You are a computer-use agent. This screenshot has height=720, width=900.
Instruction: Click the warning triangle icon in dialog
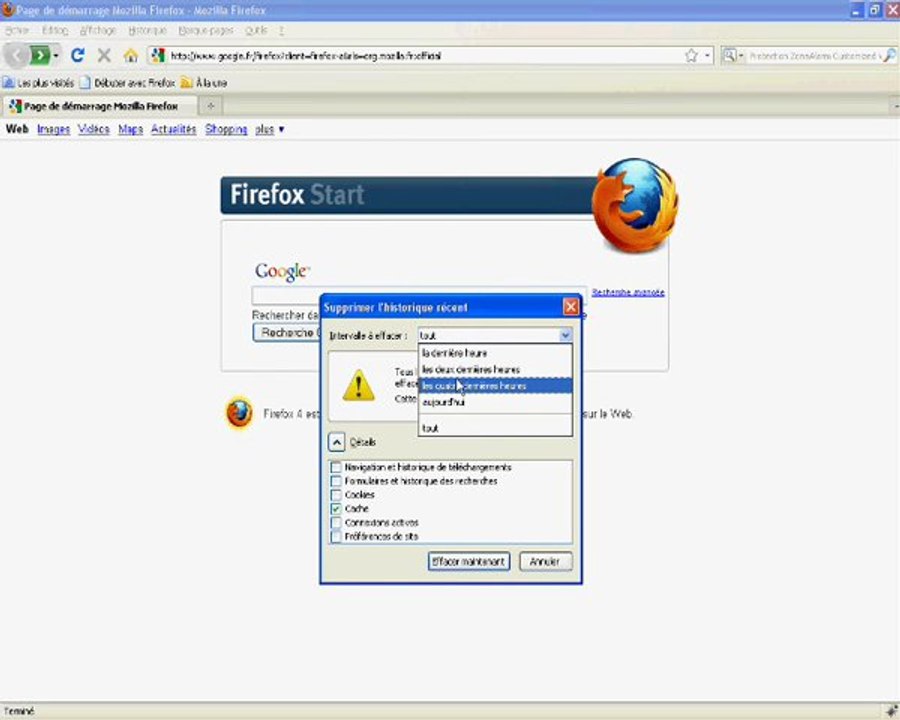pyautogui.click(x=359, y=385)
